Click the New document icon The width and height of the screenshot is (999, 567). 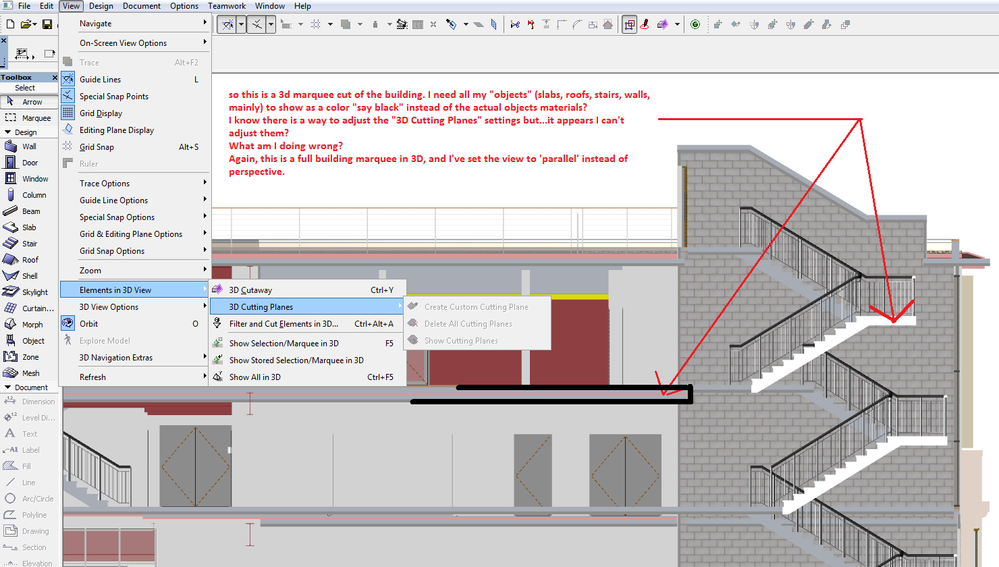(11, 24)
